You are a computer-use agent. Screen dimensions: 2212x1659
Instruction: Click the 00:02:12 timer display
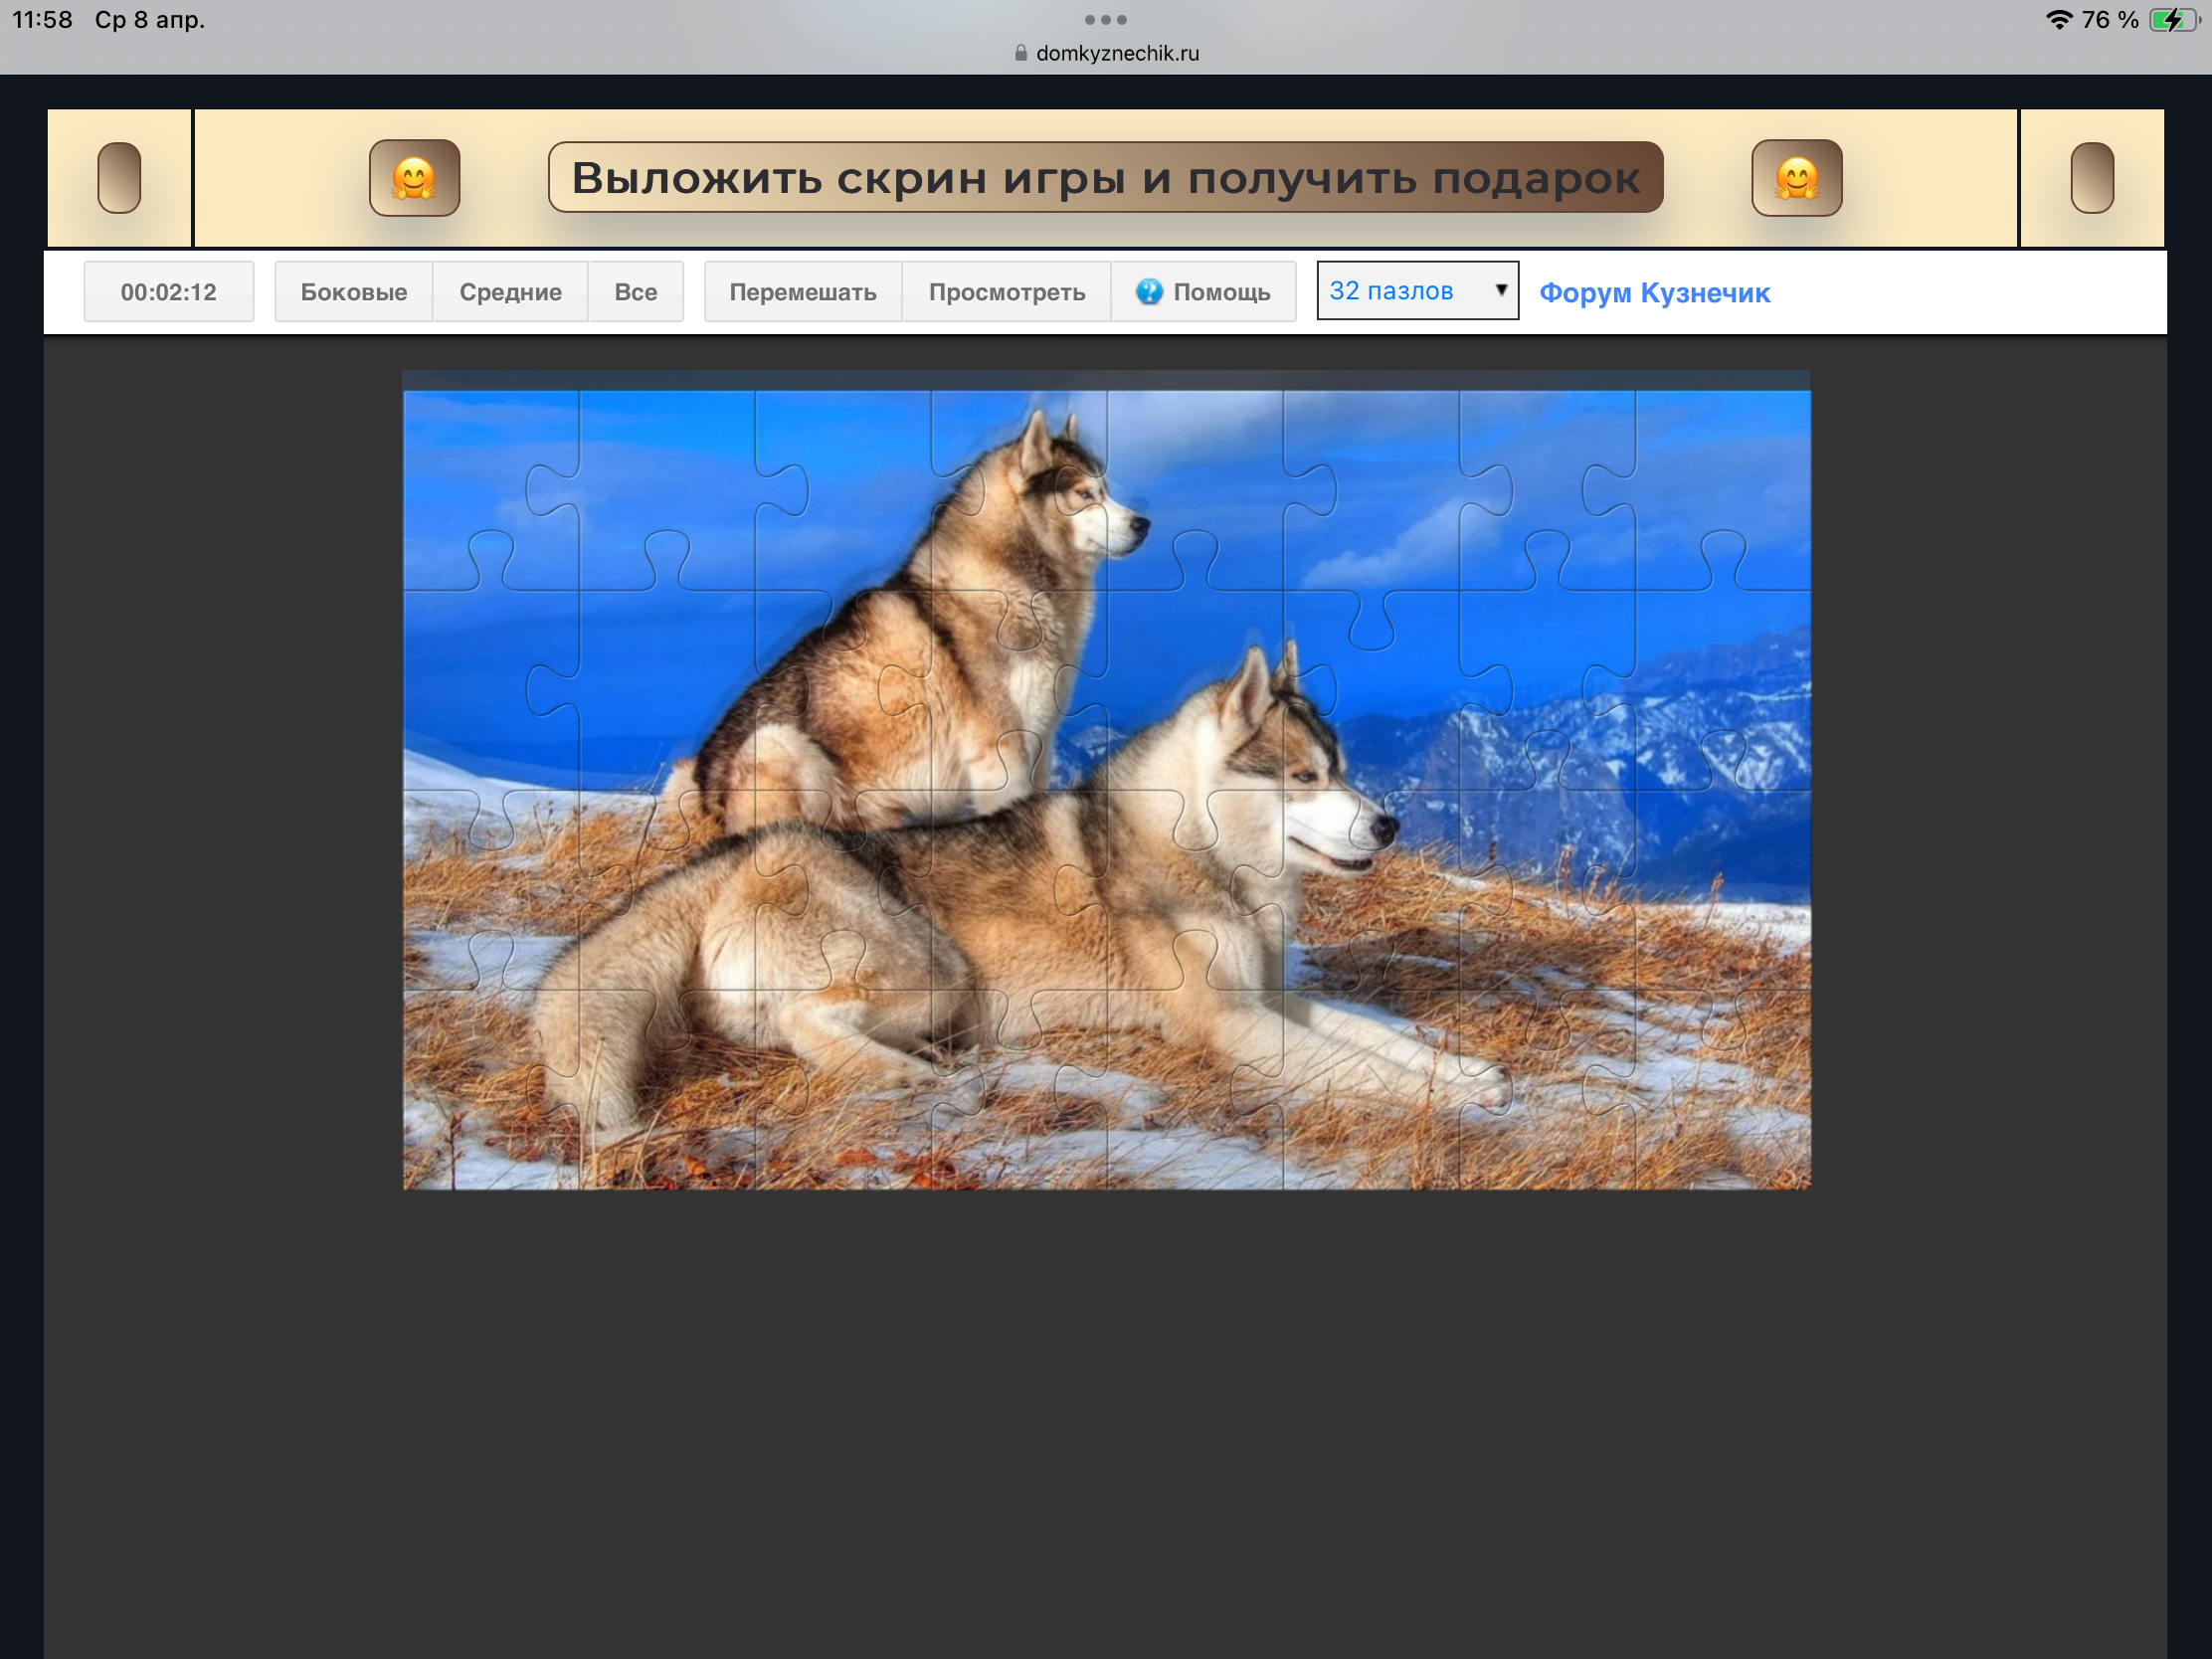tap(168, 292)
